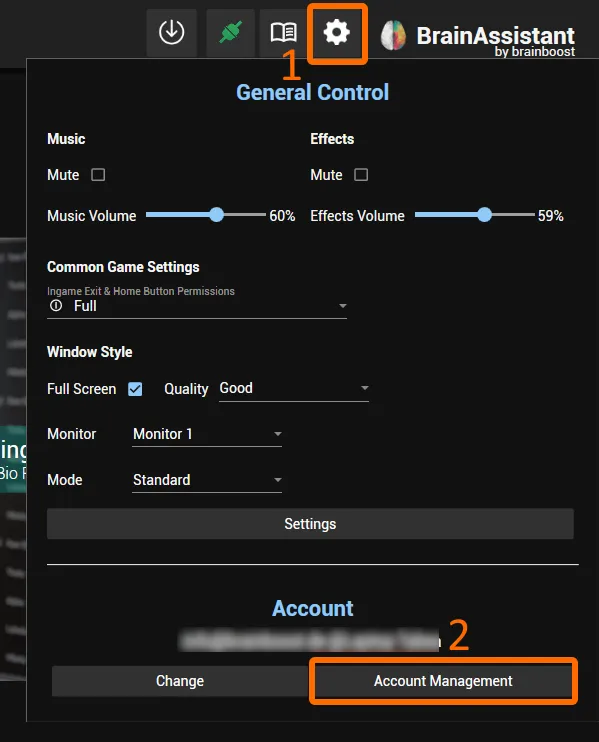Click the Window Style label
Viewport: 599px width, 742px height.
89,352
